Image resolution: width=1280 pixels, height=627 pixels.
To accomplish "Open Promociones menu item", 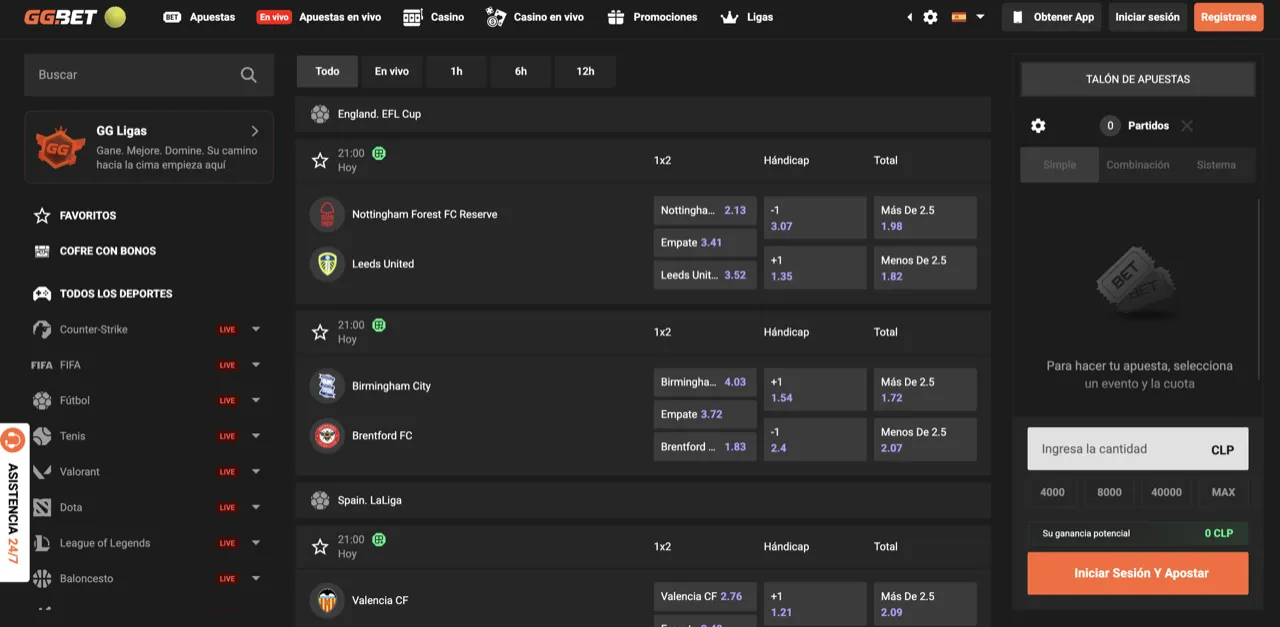I will click(652, 17).
